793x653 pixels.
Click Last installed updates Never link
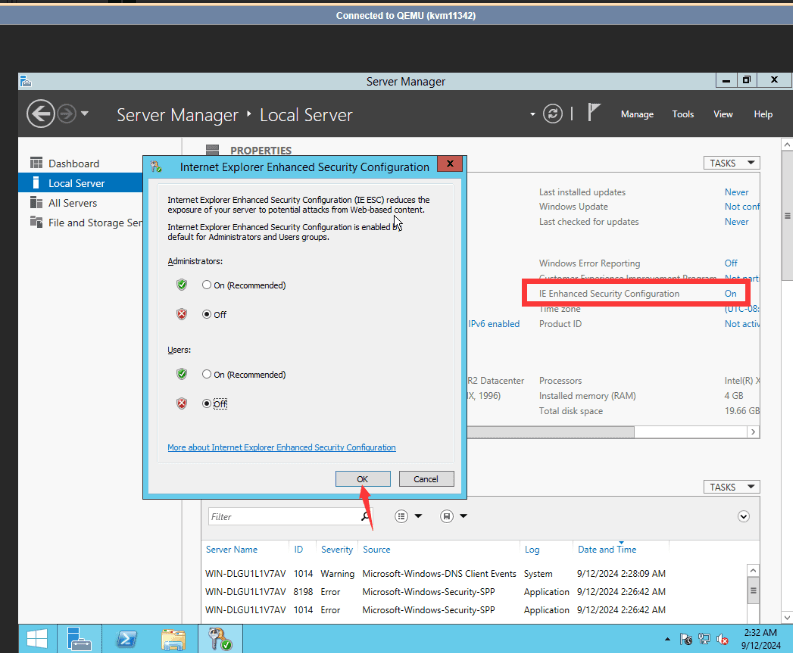tap(736, 192)
